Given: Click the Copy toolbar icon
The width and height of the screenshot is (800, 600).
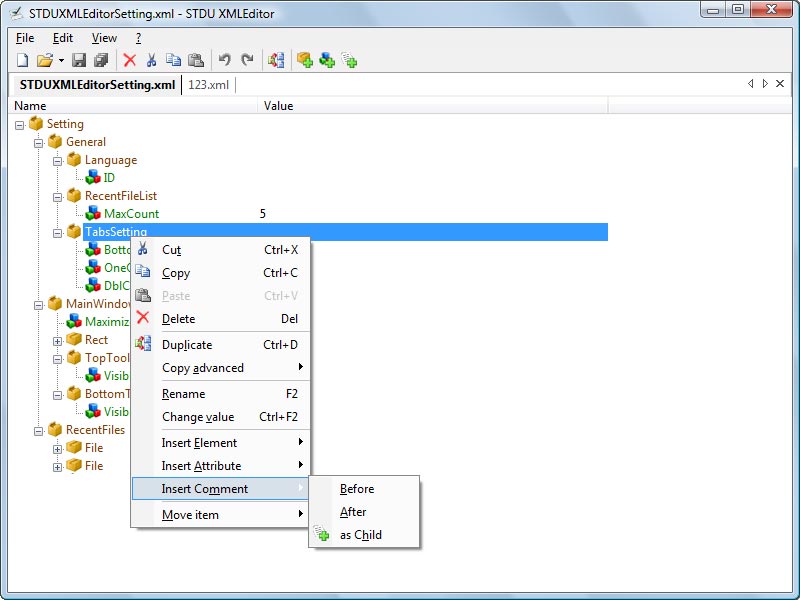Looking at the screenshot, I should pos(173,60).
